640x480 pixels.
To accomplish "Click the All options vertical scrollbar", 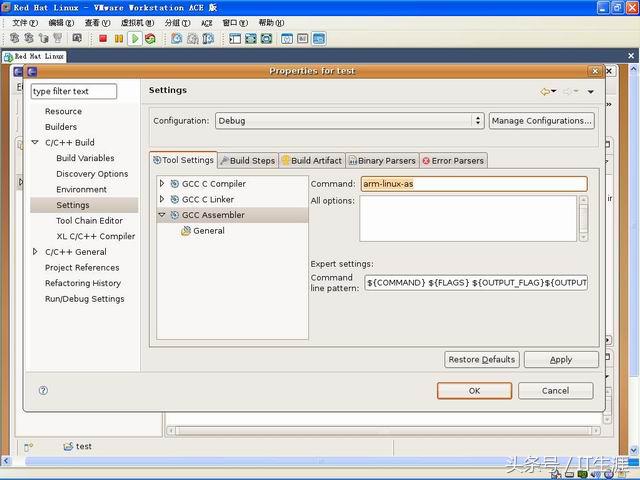I will 584,219.
